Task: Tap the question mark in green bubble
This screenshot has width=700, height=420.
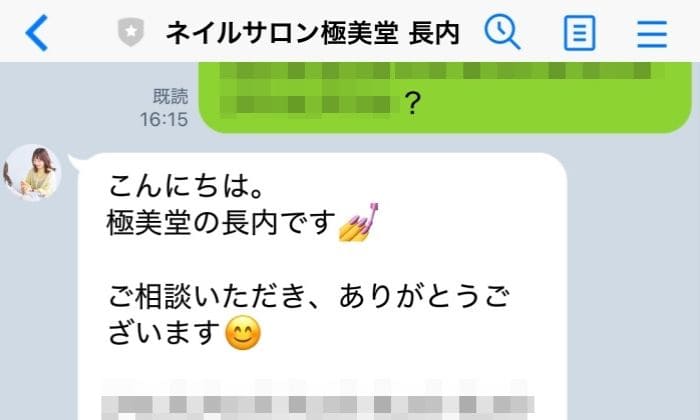Action: coord(413,104)
